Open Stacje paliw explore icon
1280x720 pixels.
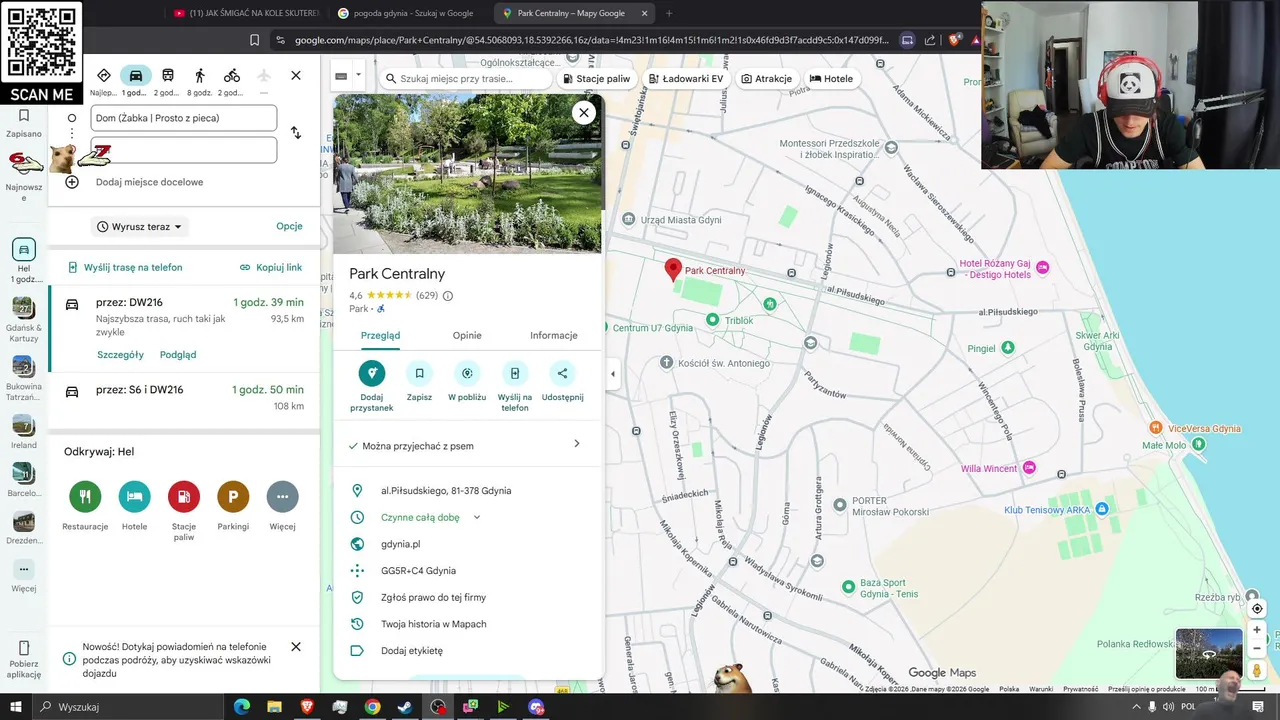pos(184,496)
